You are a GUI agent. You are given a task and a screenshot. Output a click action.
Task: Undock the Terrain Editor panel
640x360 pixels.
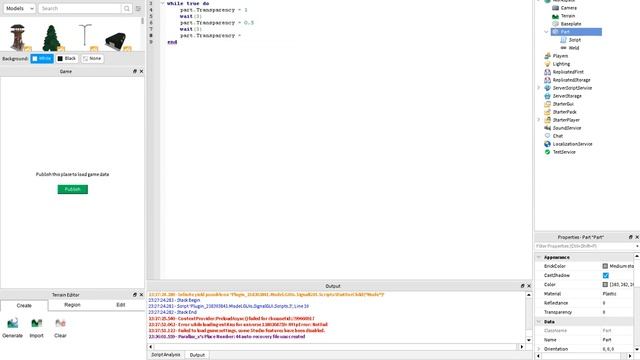pos(135,294)
